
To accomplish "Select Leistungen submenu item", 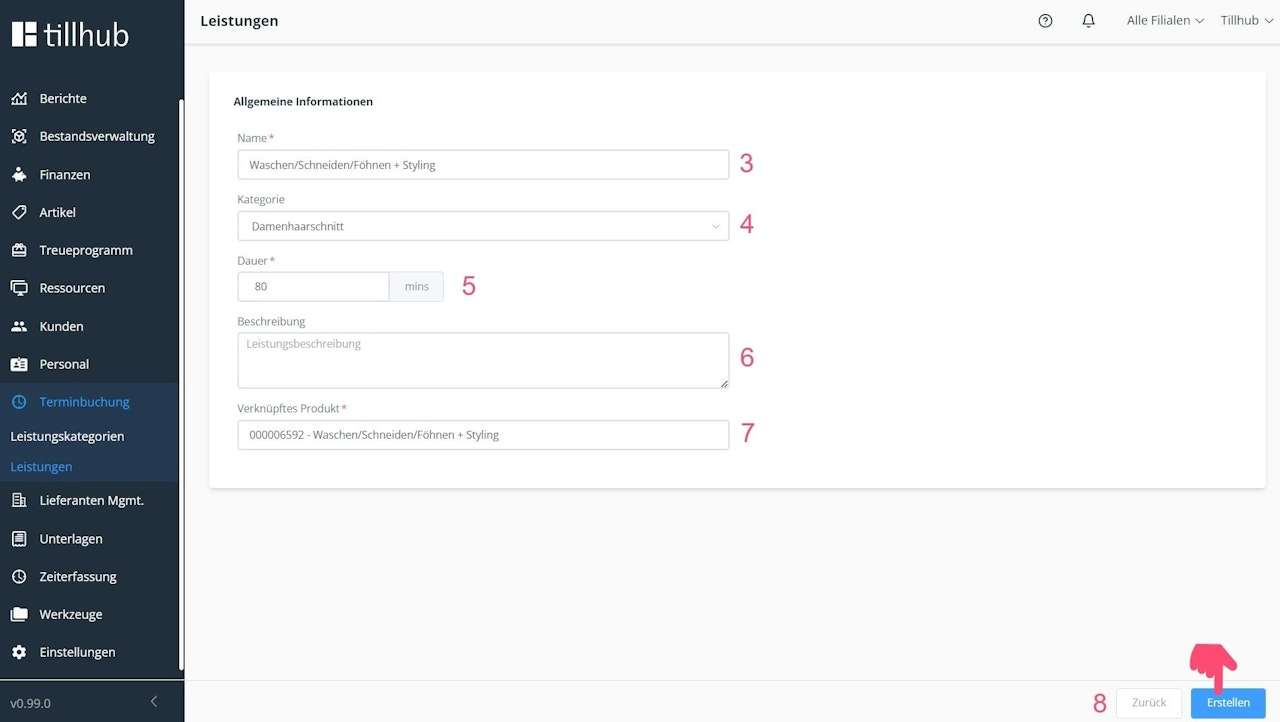I will coord(41,467).
